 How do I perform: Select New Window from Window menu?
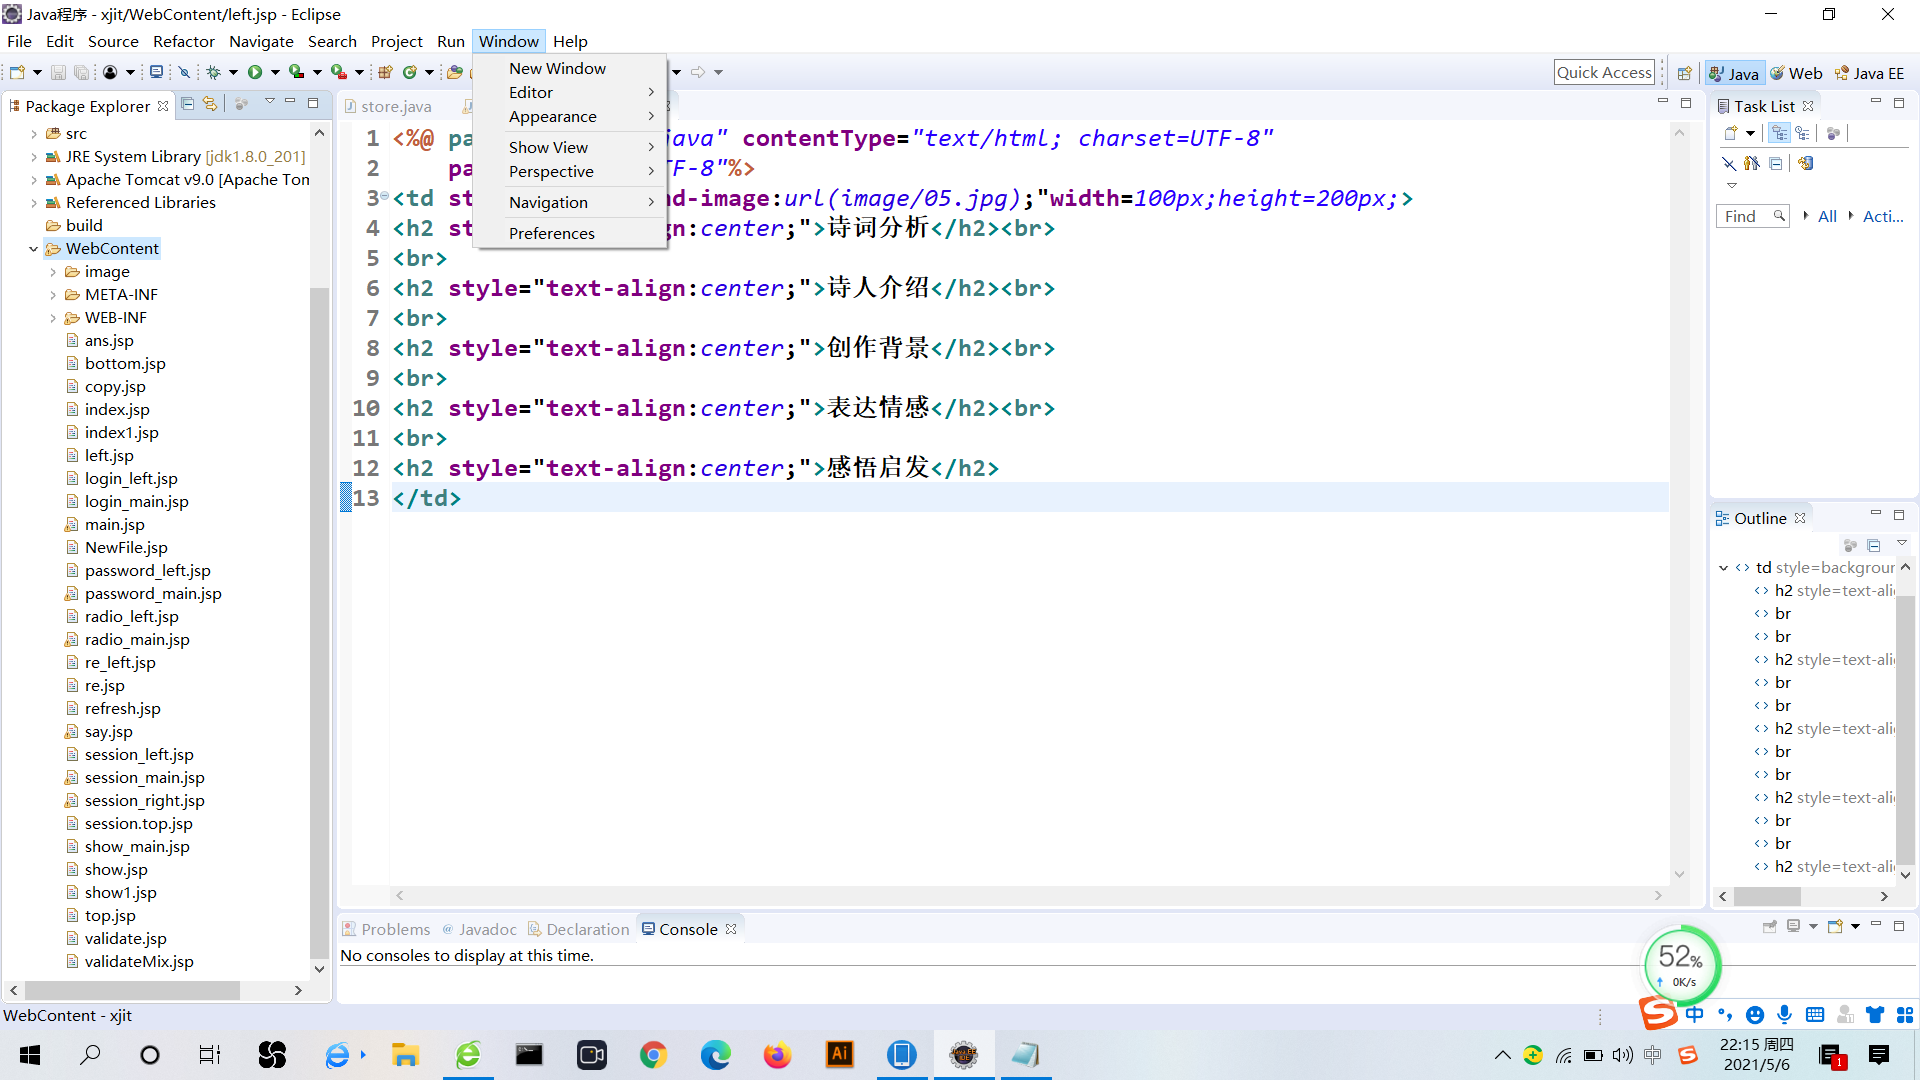point(557,68)
